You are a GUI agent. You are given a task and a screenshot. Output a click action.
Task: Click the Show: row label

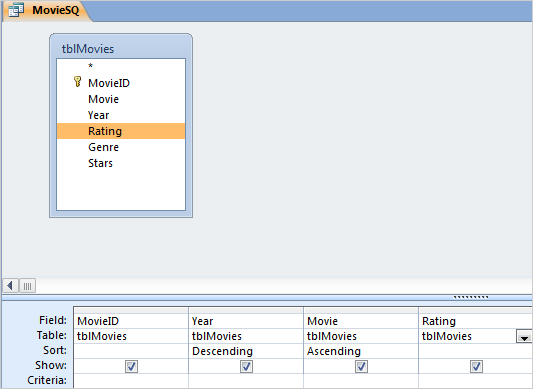[51, 365]
